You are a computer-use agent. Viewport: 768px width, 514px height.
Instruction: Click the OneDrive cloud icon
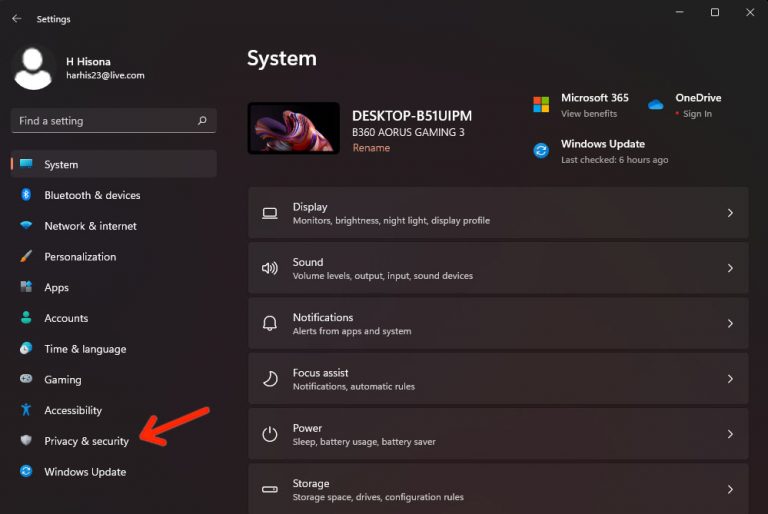[x=656, y=105]
